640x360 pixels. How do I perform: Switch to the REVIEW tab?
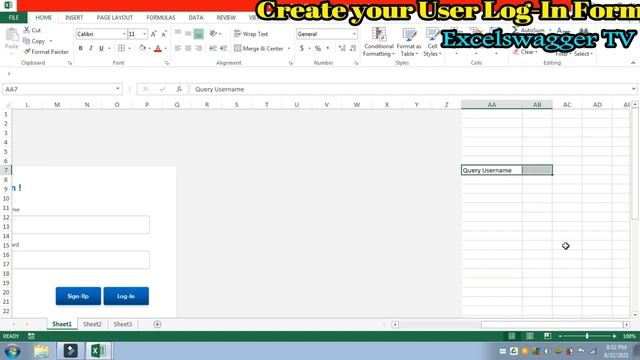(x=226, y=18)
